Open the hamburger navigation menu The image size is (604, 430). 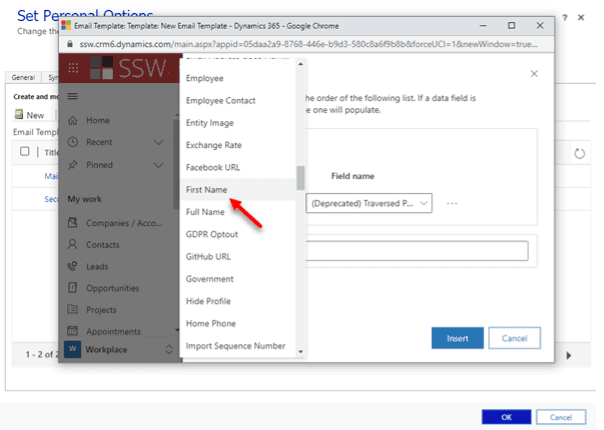[x=73, y=94]
